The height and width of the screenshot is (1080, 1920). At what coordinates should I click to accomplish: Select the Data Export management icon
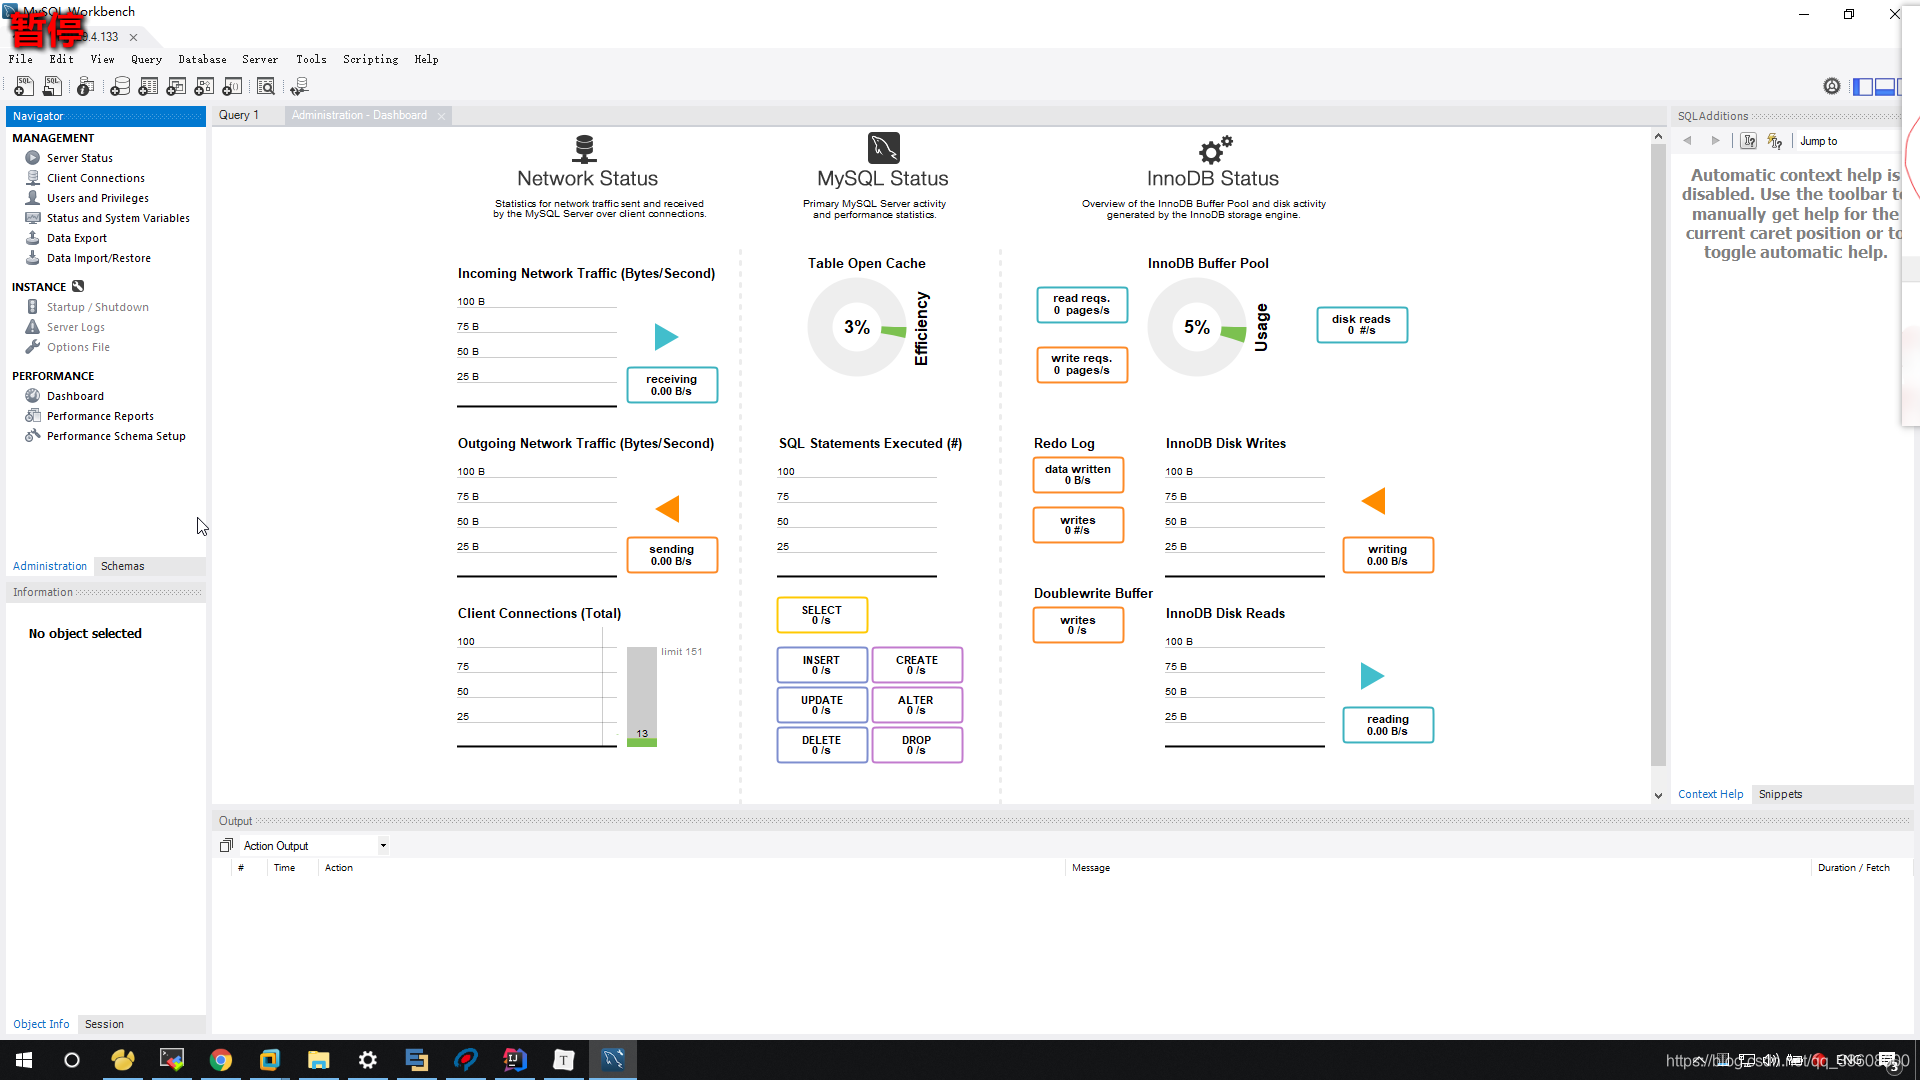33,237
